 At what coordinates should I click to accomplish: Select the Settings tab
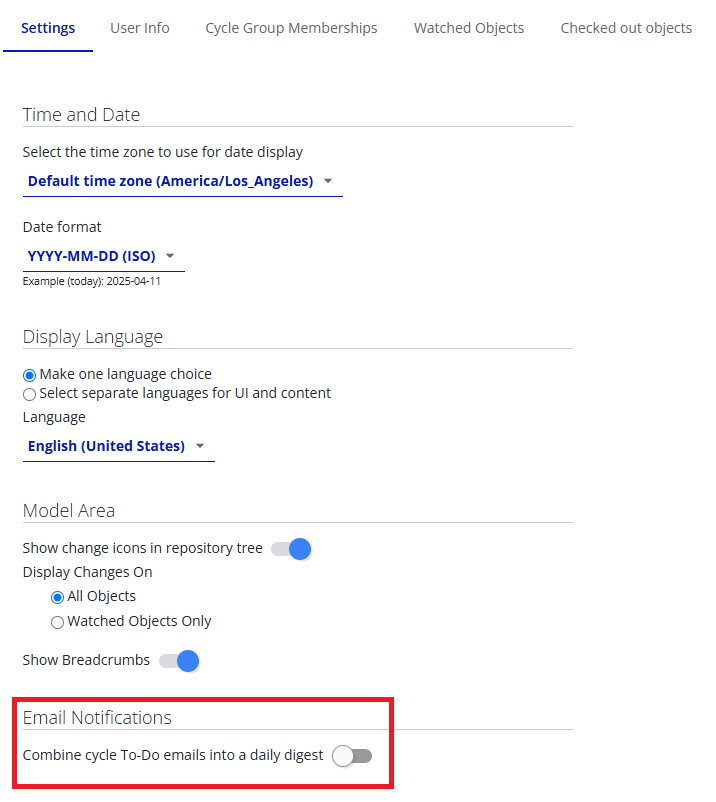coord(48,28)
